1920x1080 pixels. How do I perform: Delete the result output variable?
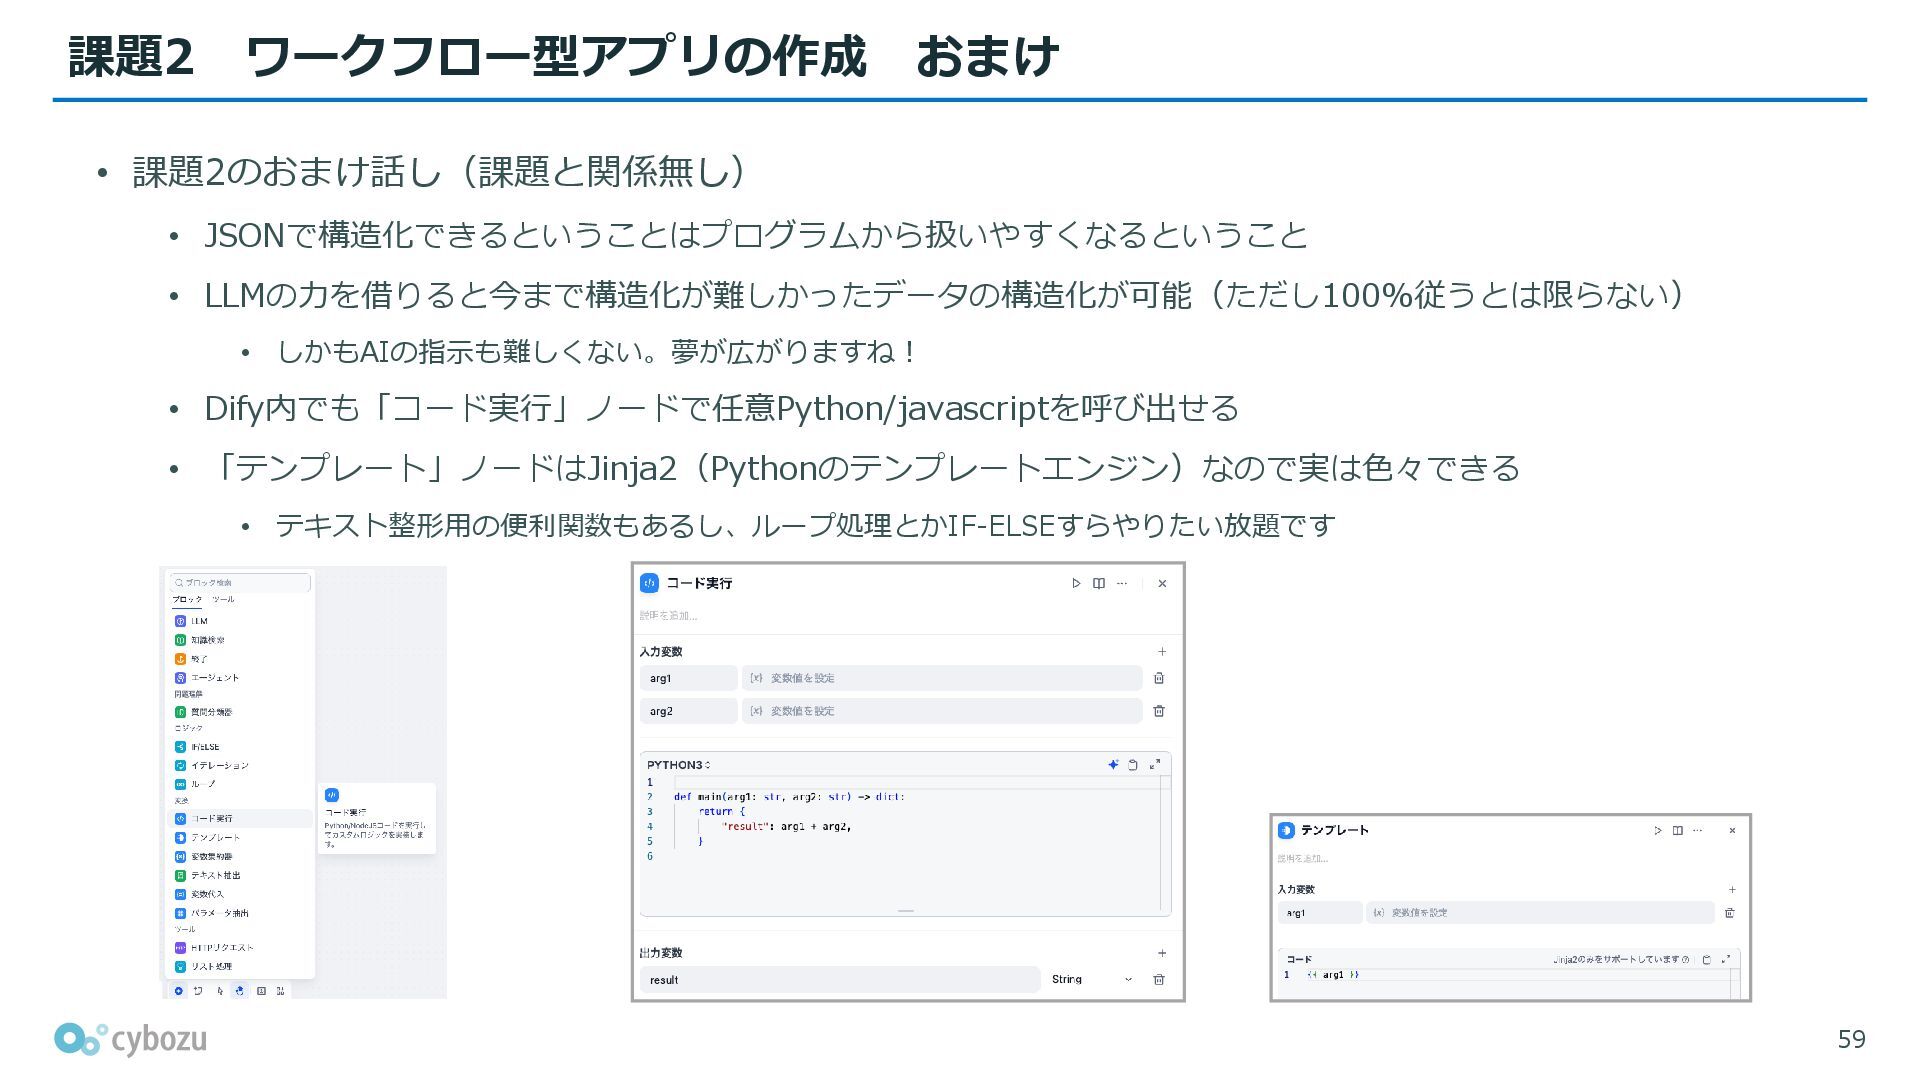pyautogui.click(x=1159, y=980)
